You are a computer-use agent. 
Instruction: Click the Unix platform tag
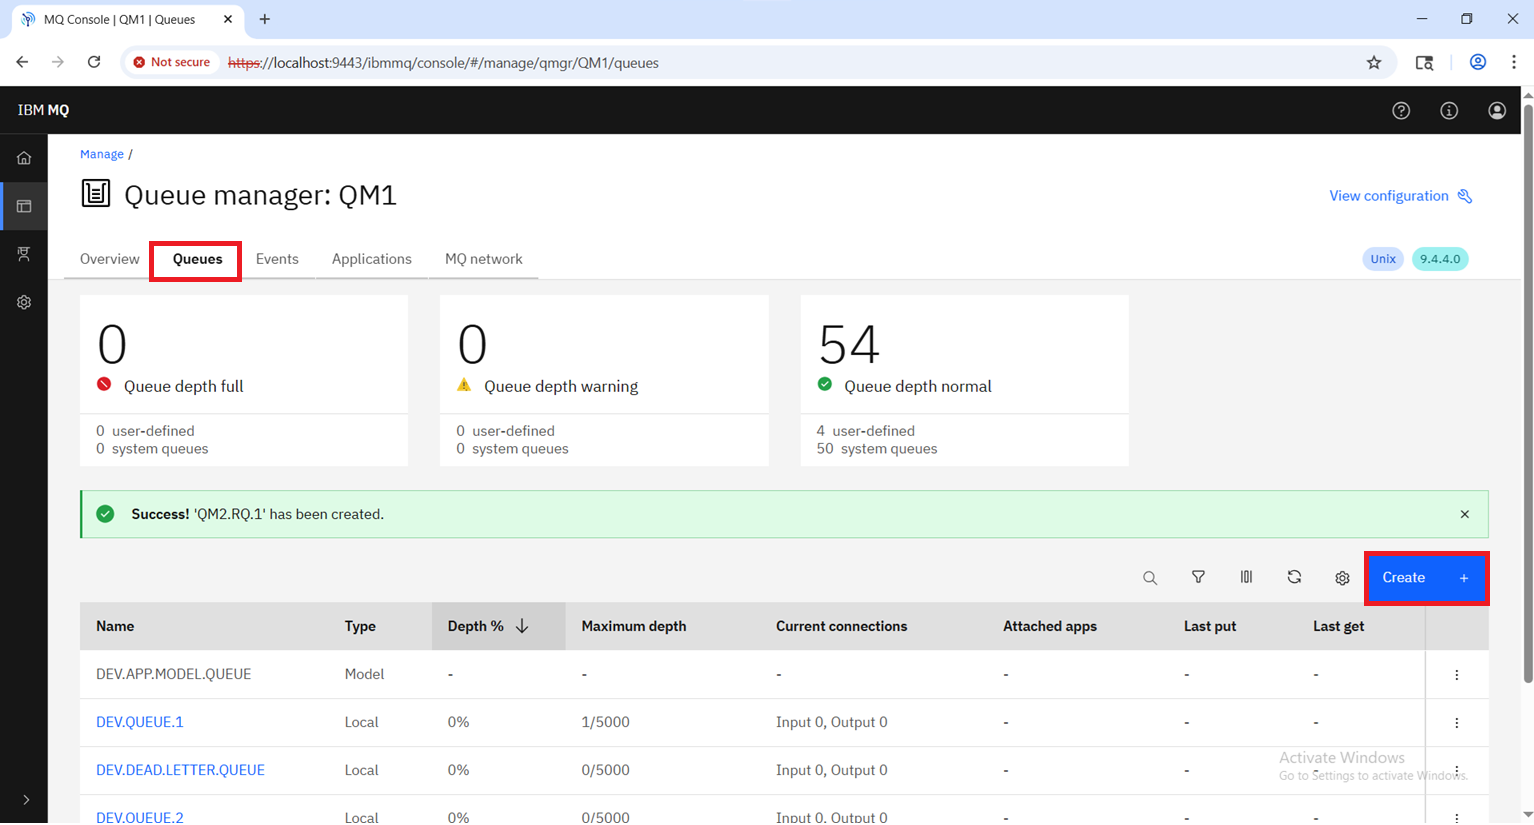(x=1383, y=259)
